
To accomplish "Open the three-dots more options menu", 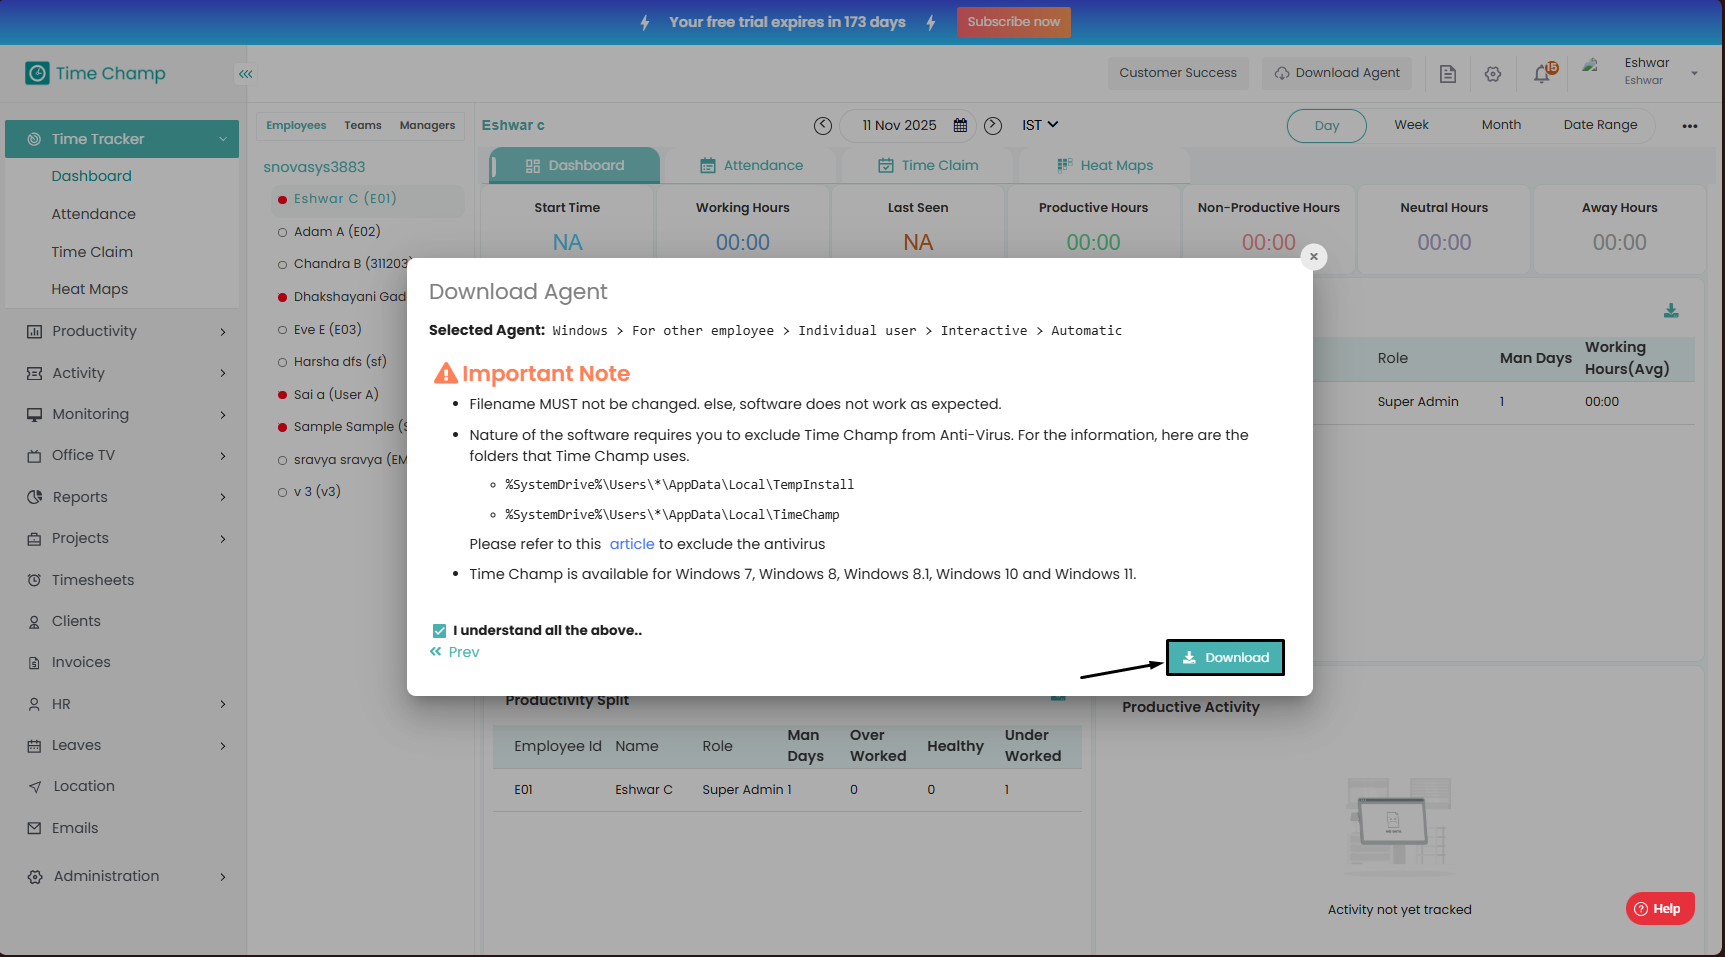I will click(1690, 126).
